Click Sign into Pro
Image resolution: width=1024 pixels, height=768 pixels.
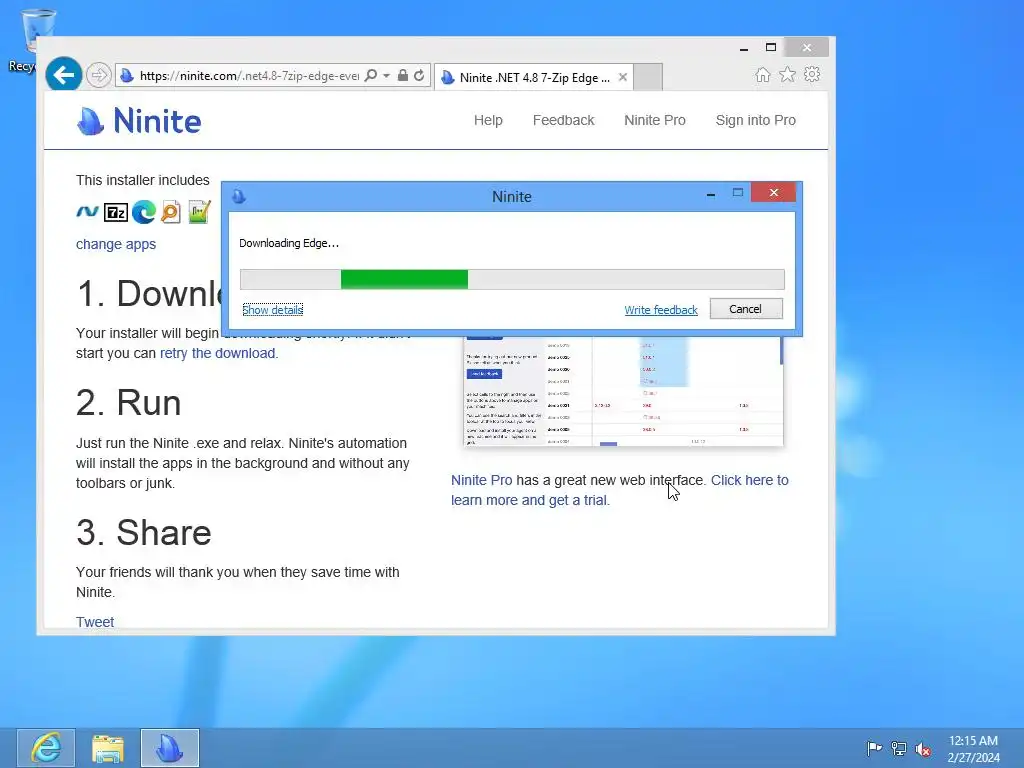click(x=756, y=120)
